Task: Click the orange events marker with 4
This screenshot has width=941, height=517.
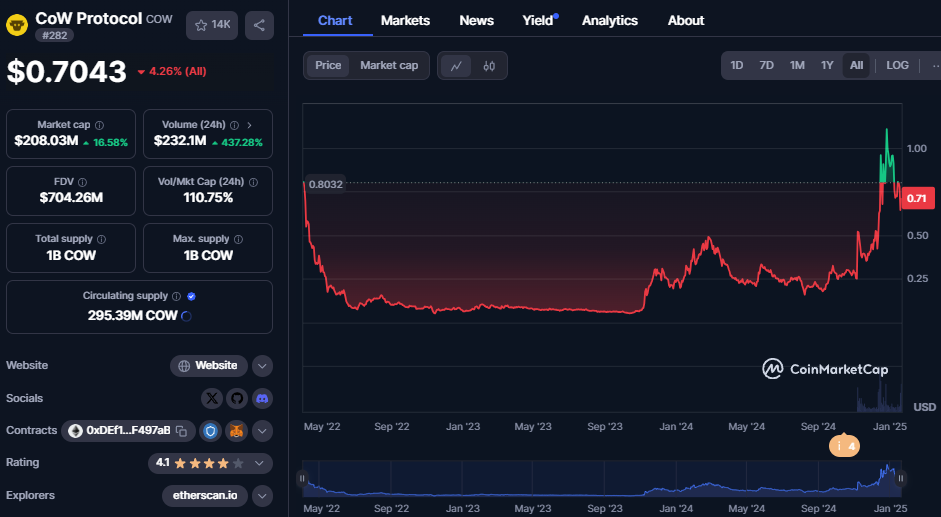Action: pos(844,446)
